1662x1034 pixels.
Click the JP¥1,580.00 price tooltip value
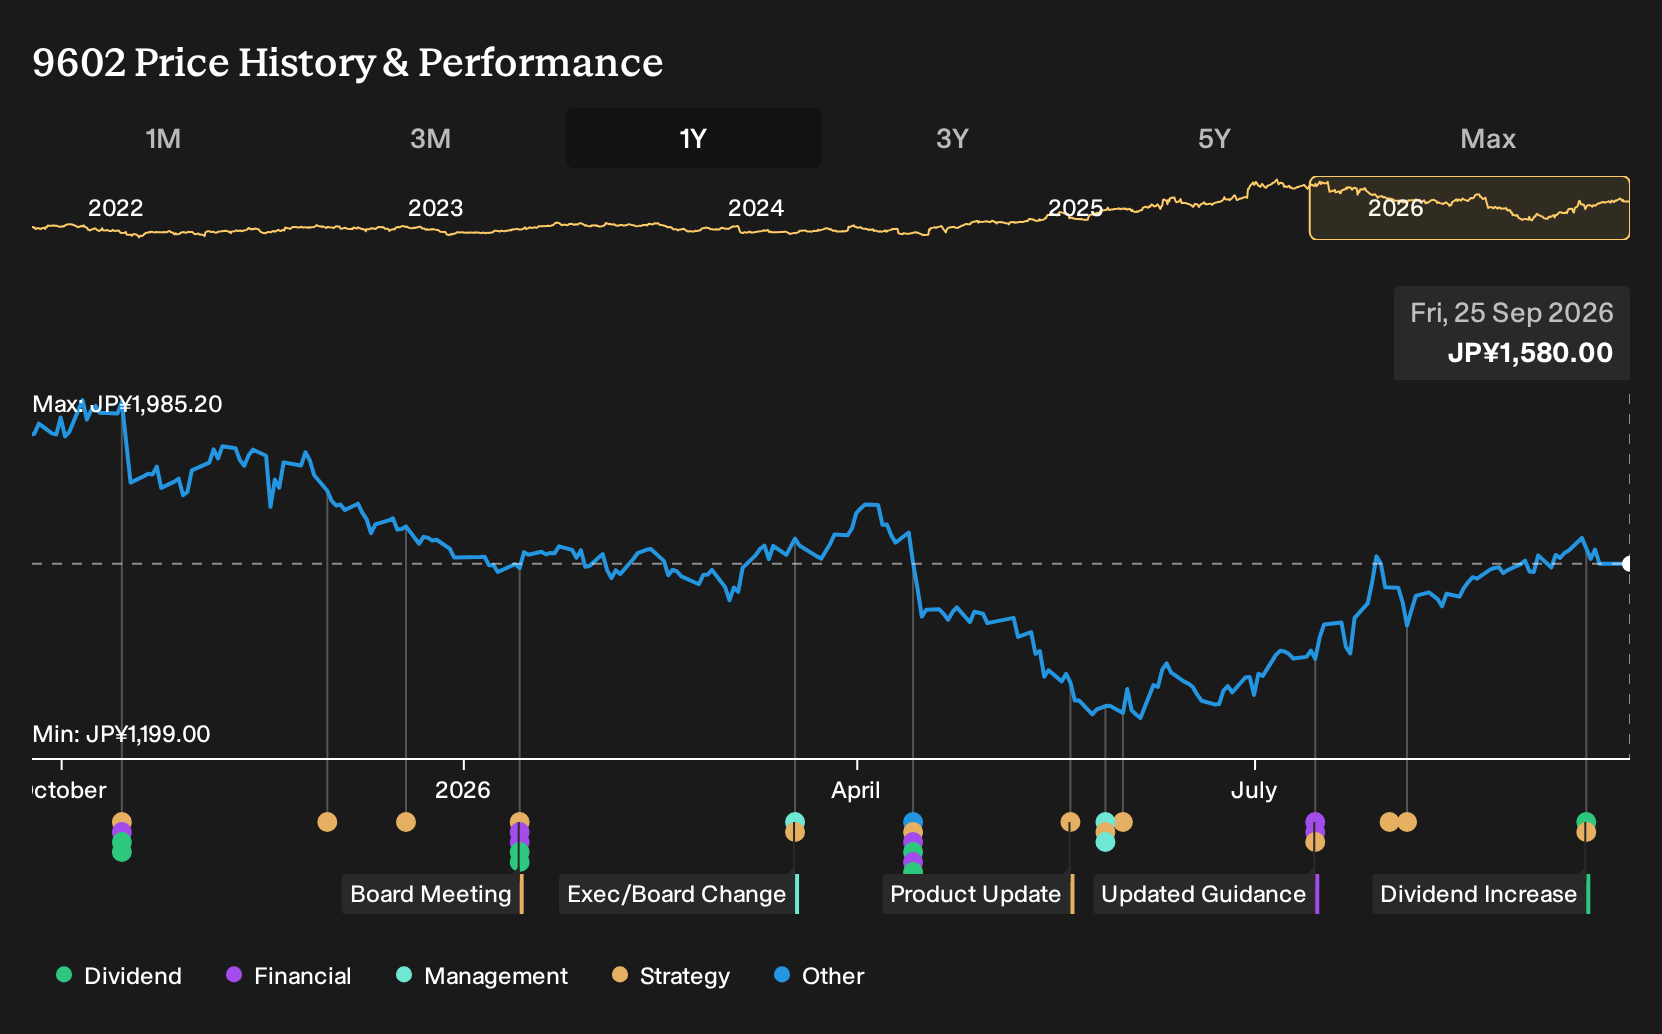pyautogui.click(x=1530, y=353)
